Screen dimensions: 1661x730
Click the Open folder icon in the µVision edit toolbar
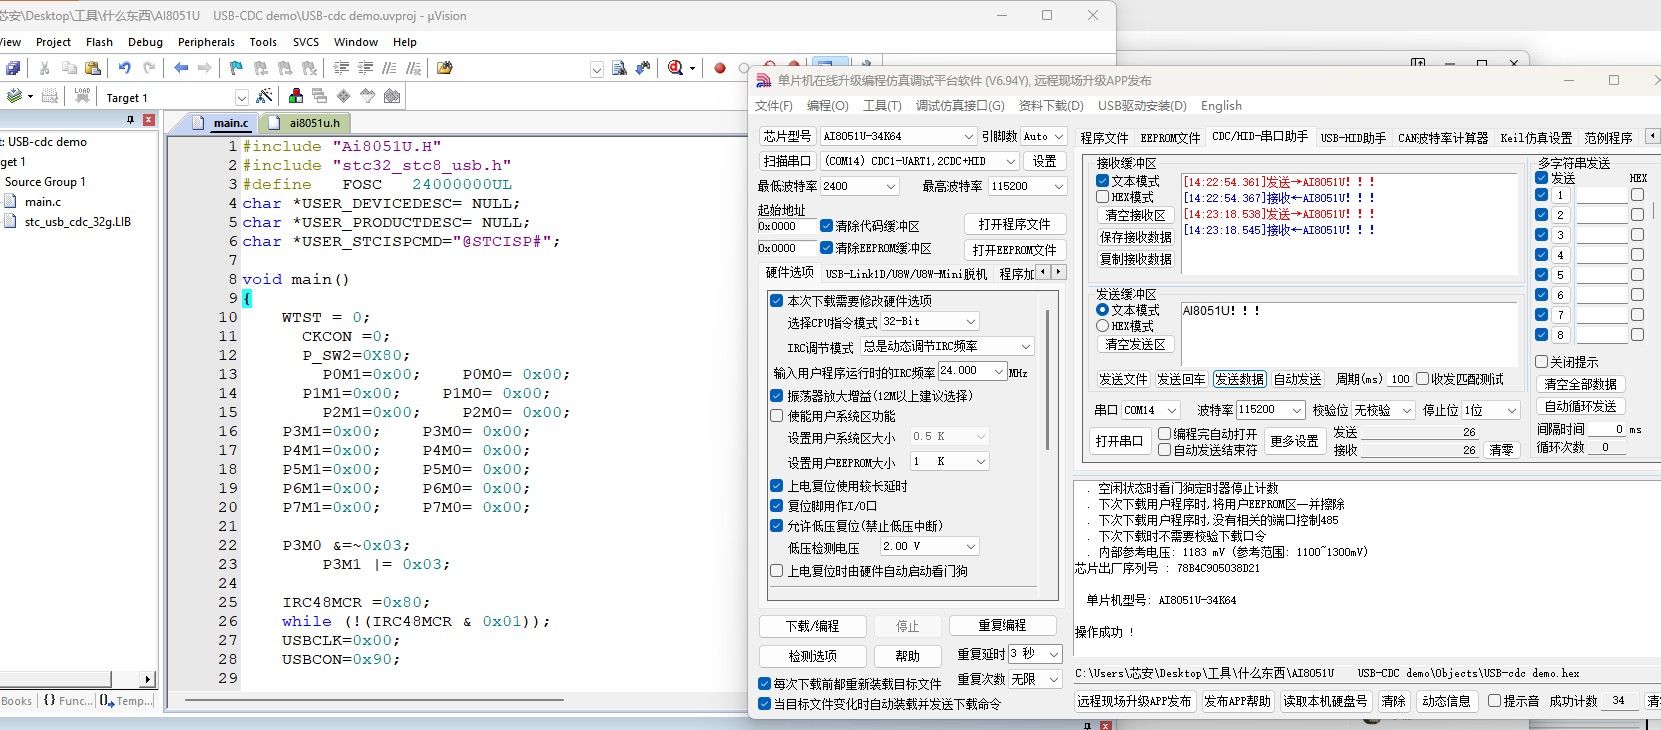(445, 68)
